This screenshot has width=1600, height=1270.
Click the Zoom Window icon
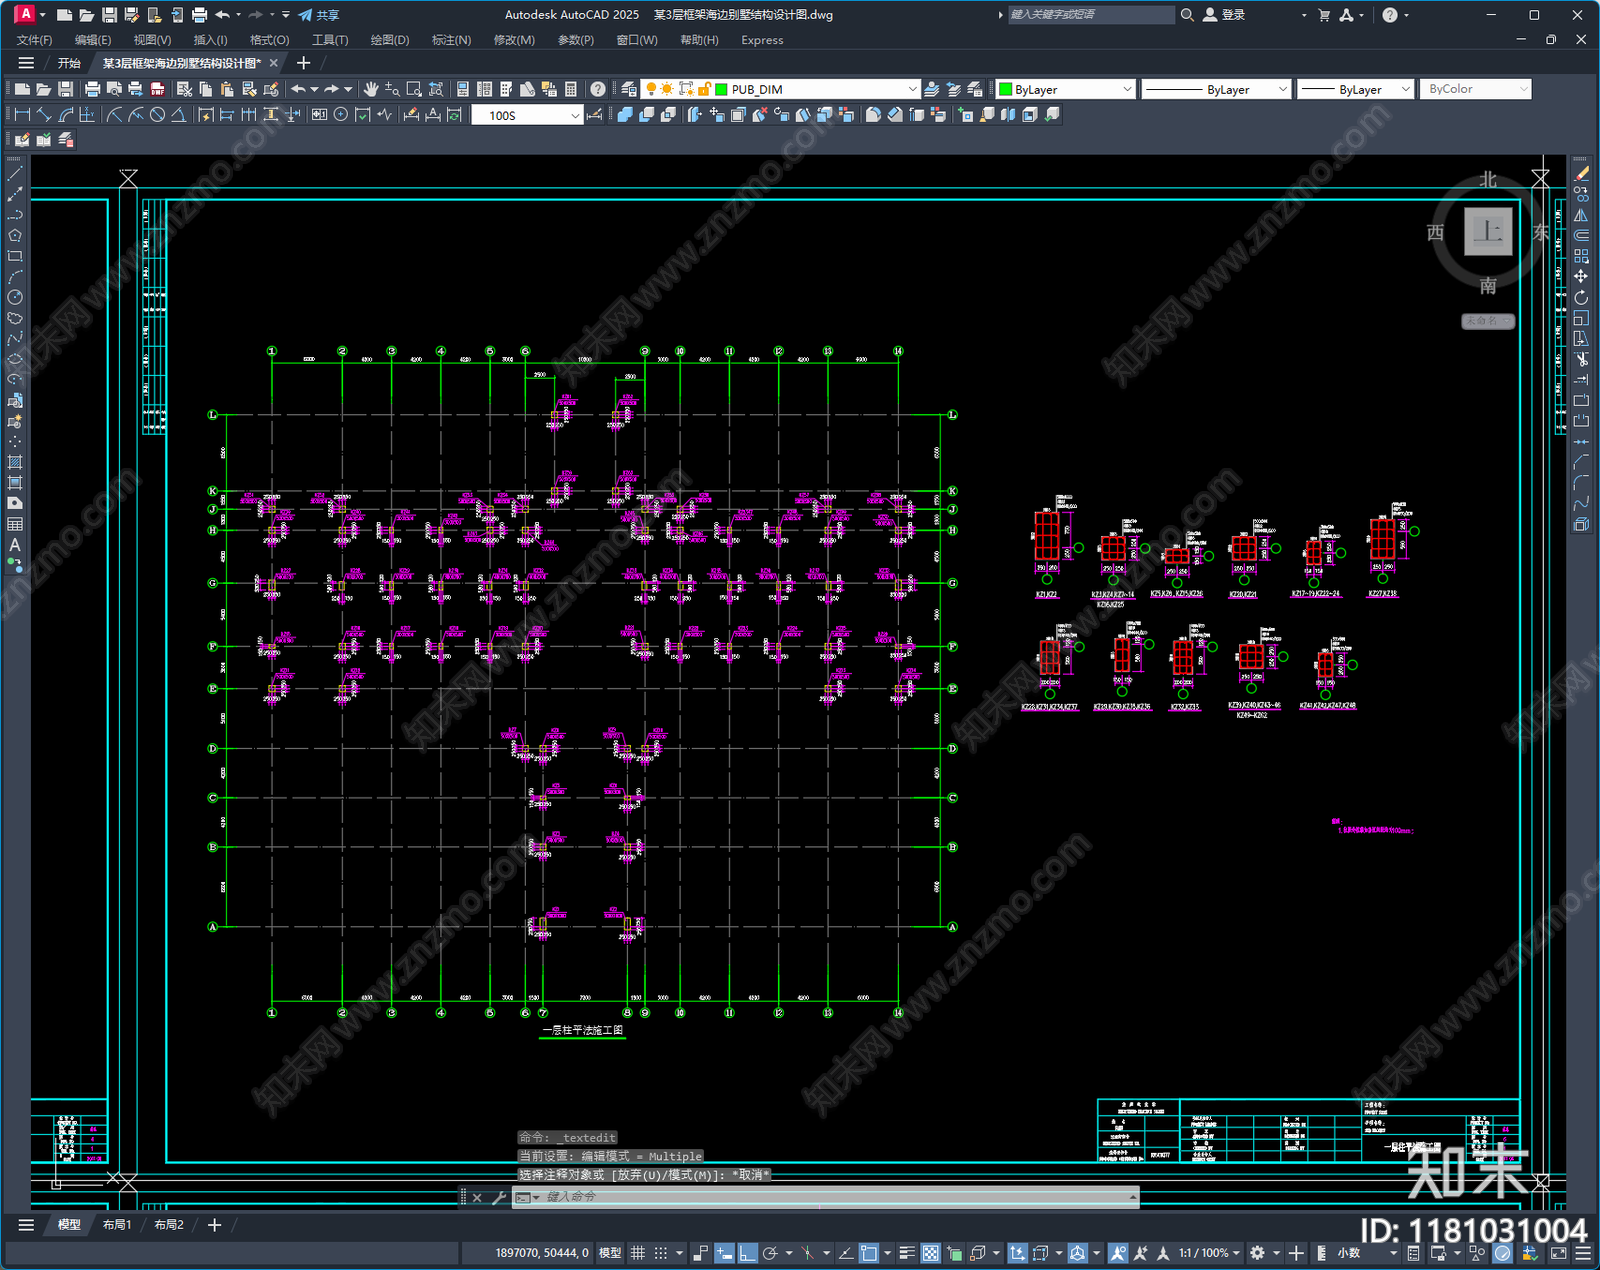point(414,89)
